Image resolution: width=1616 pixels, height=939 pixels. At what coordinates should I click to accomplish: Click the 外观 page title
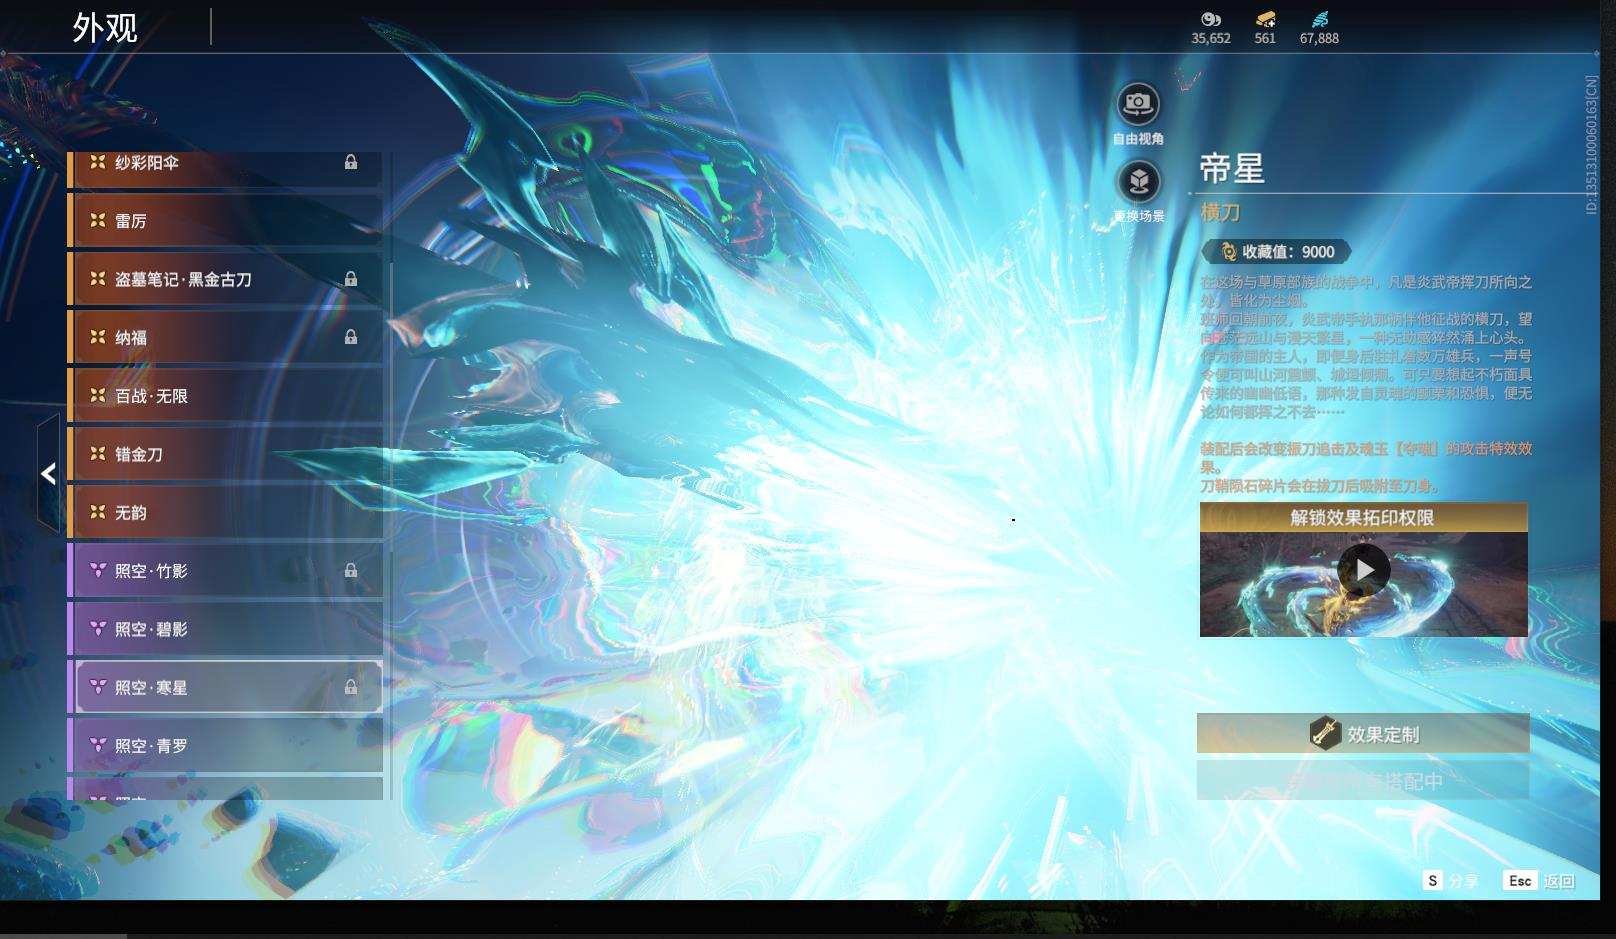105,28
